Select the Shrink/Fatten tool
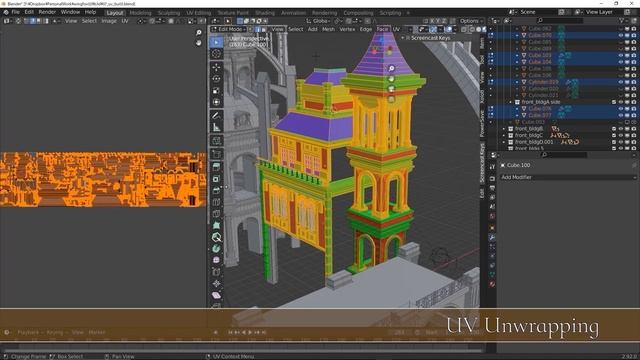 216,283
